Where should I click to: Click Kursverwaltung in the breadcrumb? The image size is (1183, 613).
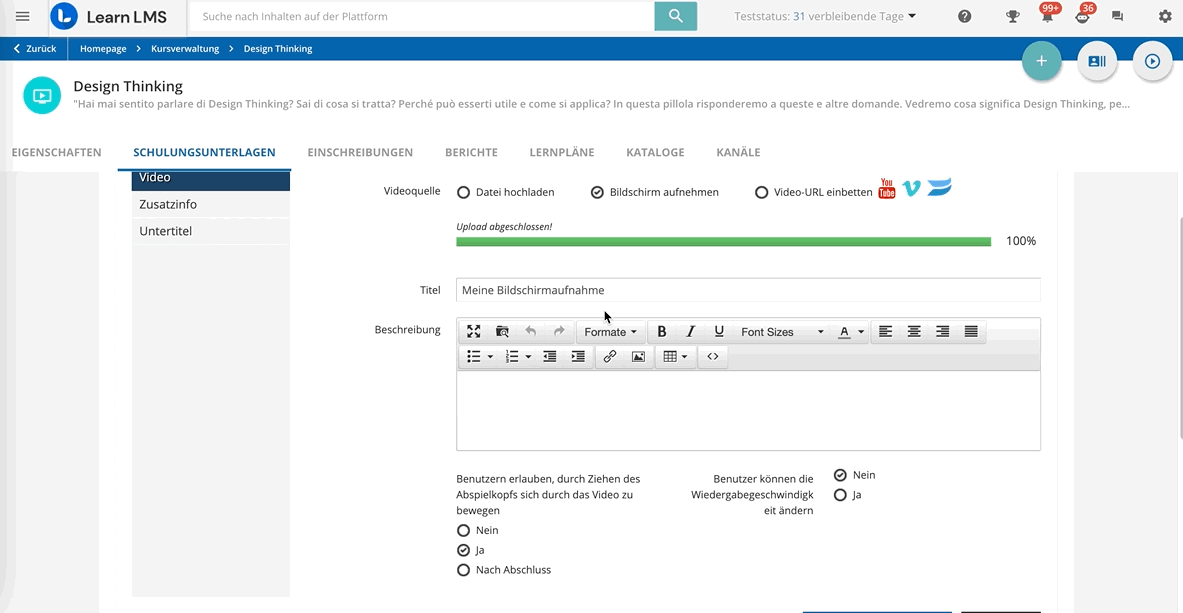(185, 49)
